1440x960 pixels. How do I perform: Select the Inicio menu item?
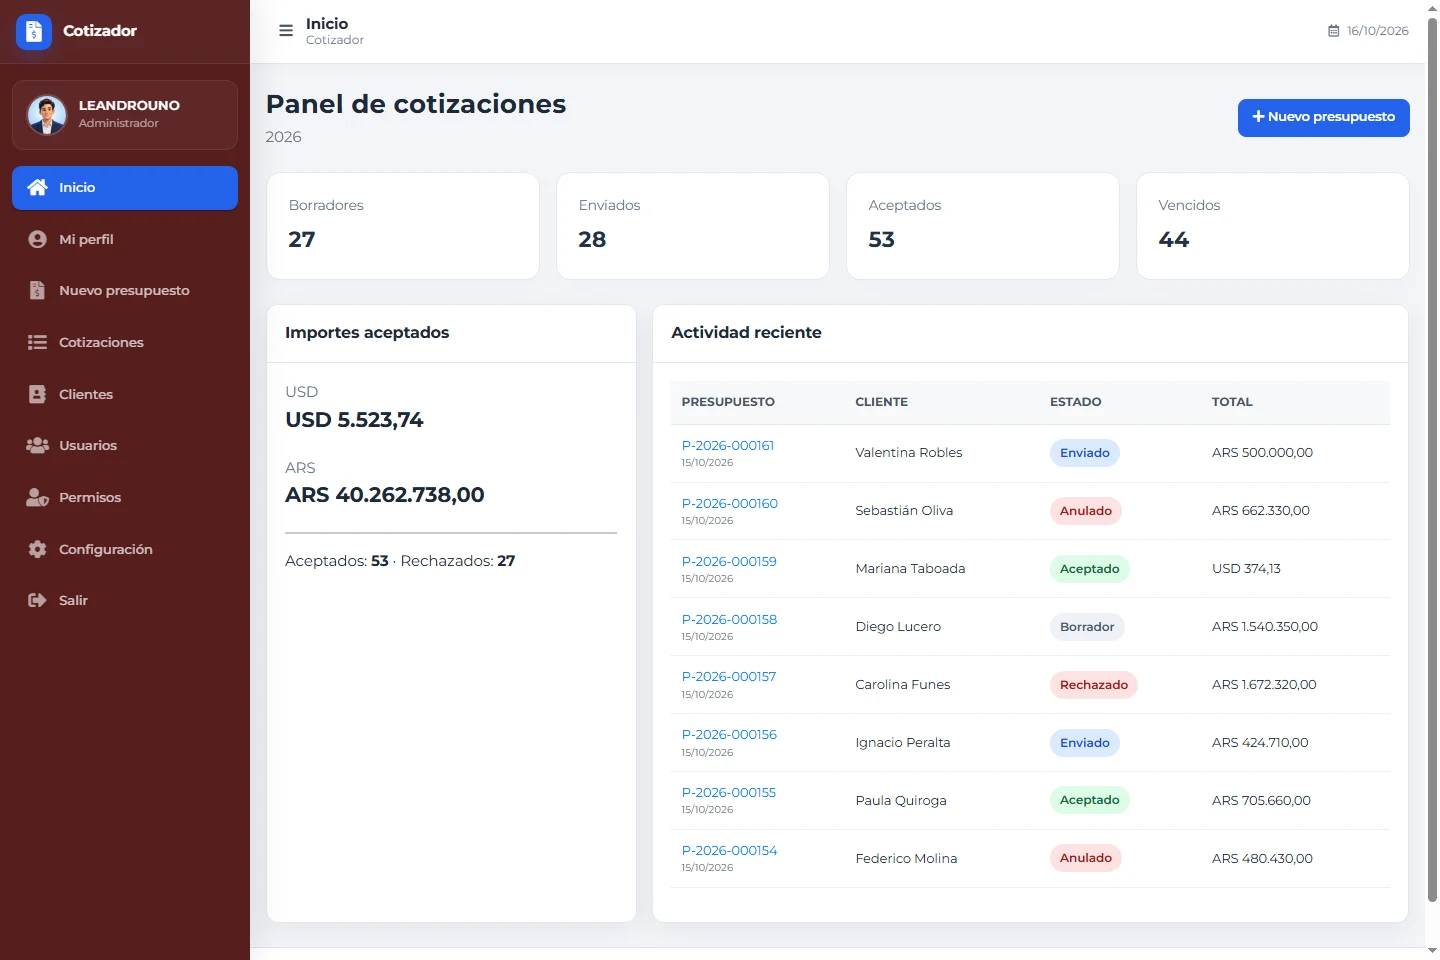[x=125, y=188]
